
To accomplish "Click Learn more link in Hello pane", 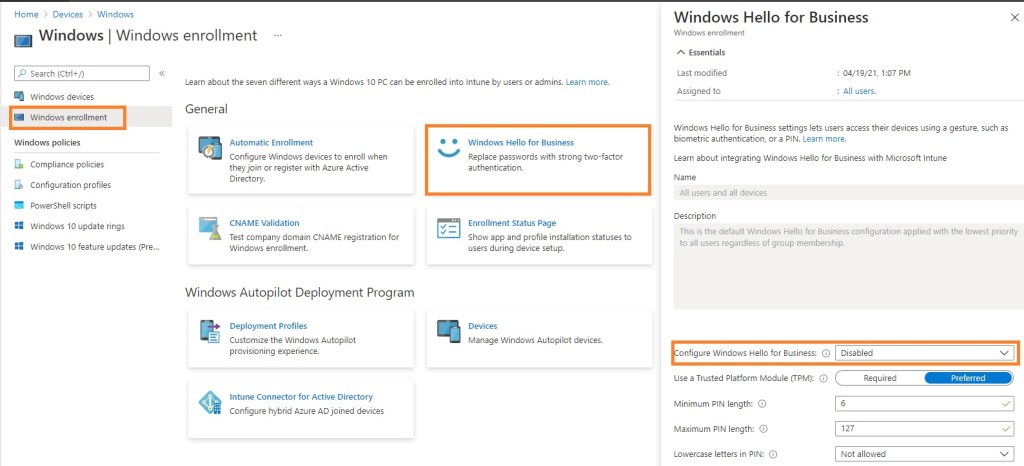I will tap(825, 139).
